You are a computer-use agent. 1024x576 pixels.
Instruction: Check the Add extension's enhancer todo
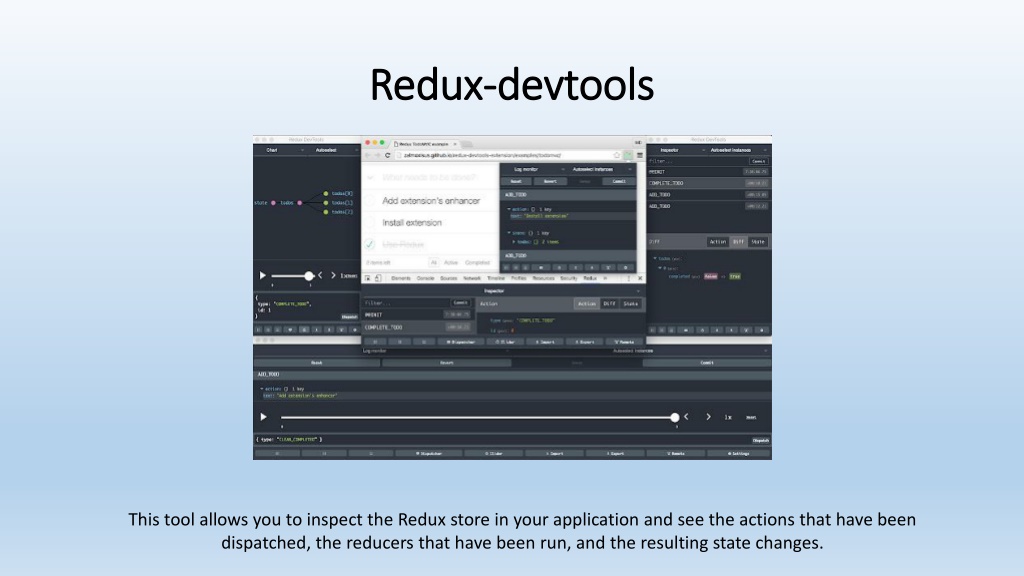[370, 200]
